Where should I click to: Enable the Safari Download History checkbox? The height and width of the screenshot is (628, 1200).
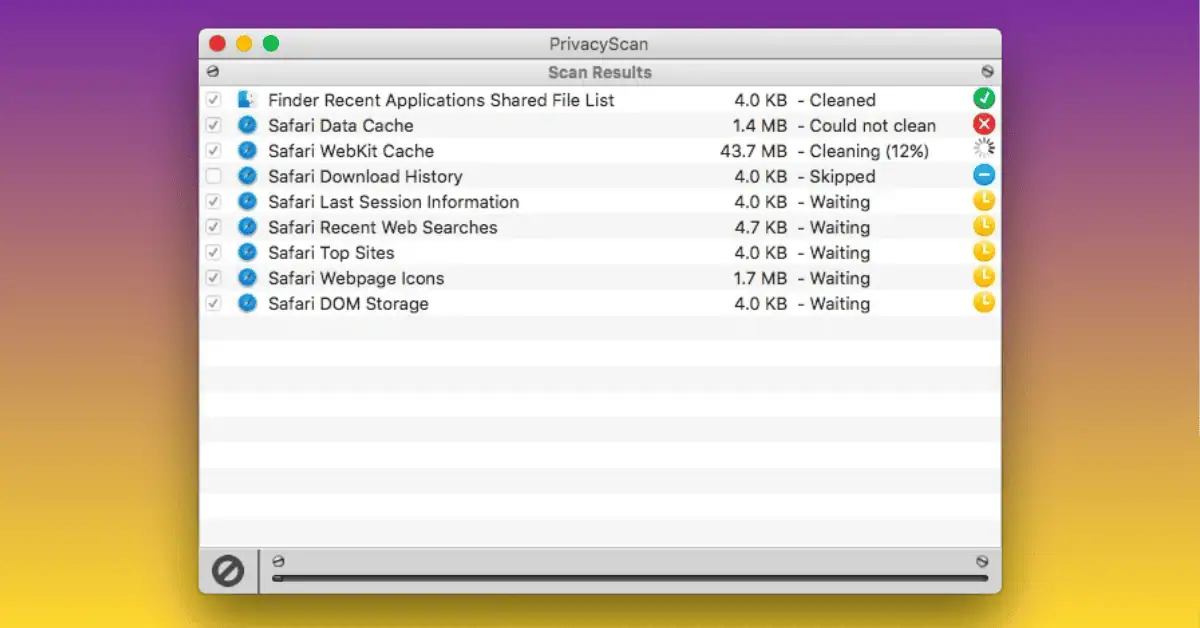[x=213, y=175]
